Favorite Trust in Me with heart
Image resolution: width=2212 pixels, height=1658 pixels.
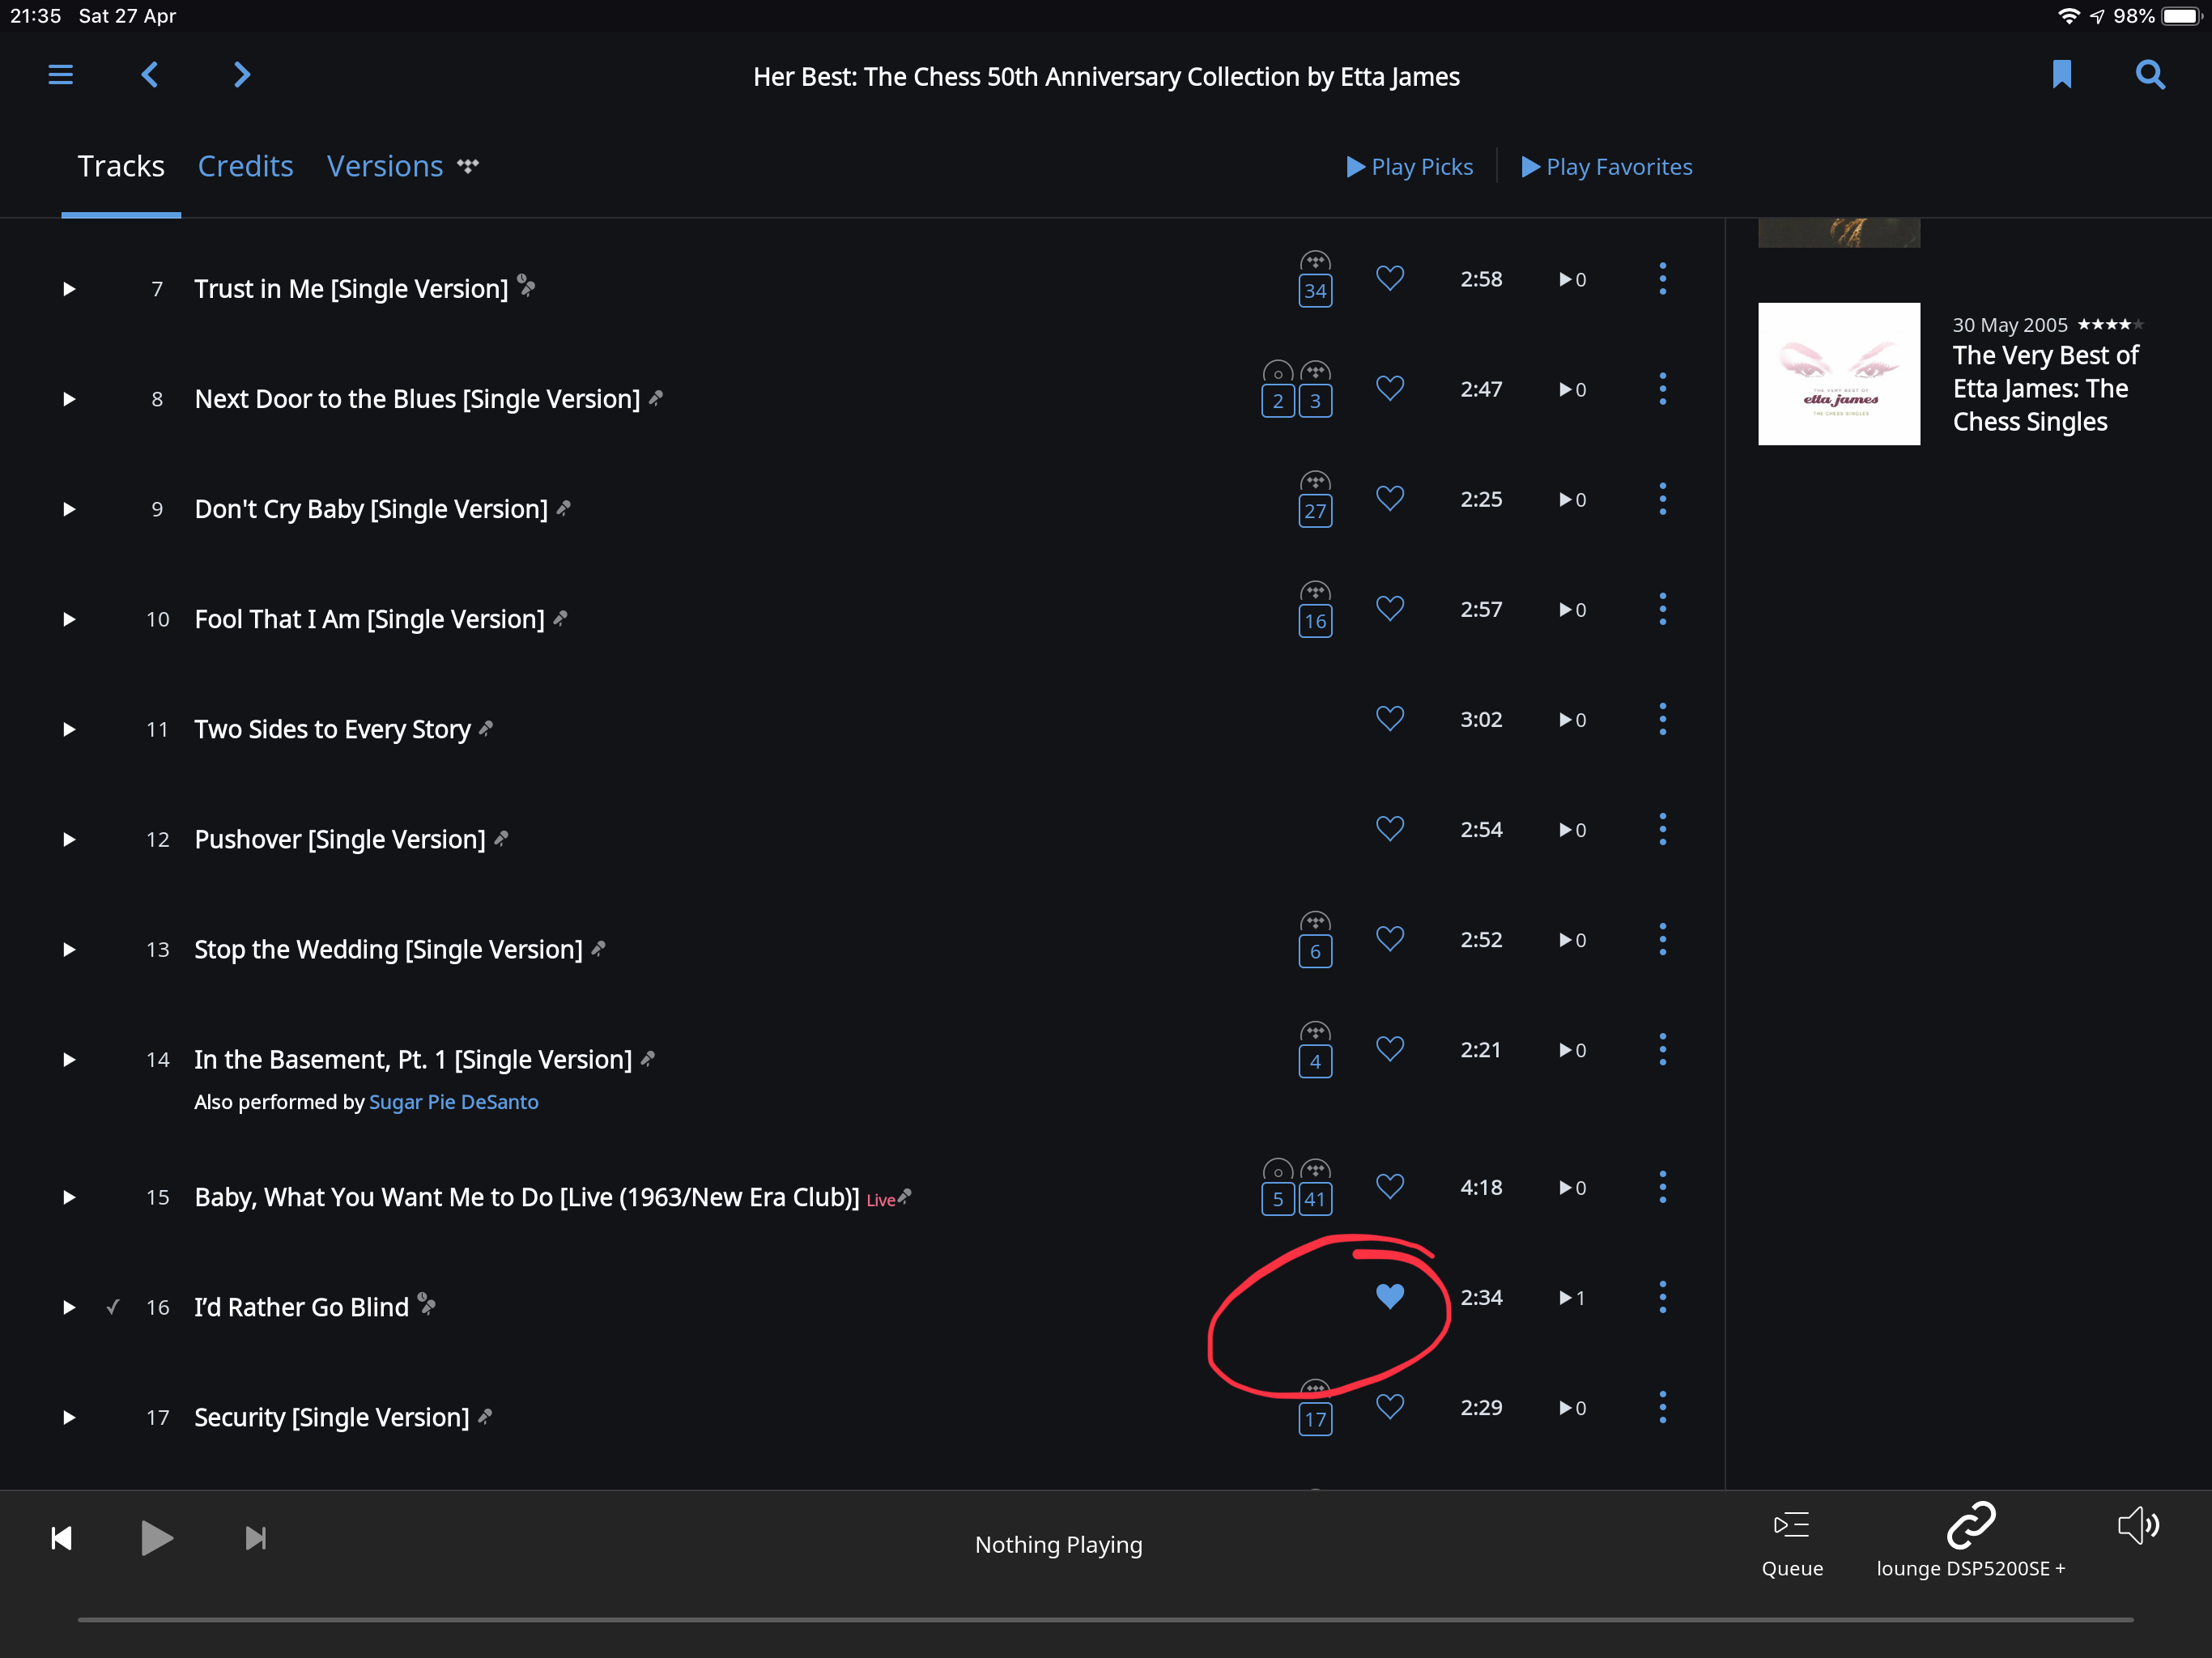(1390, 278)
